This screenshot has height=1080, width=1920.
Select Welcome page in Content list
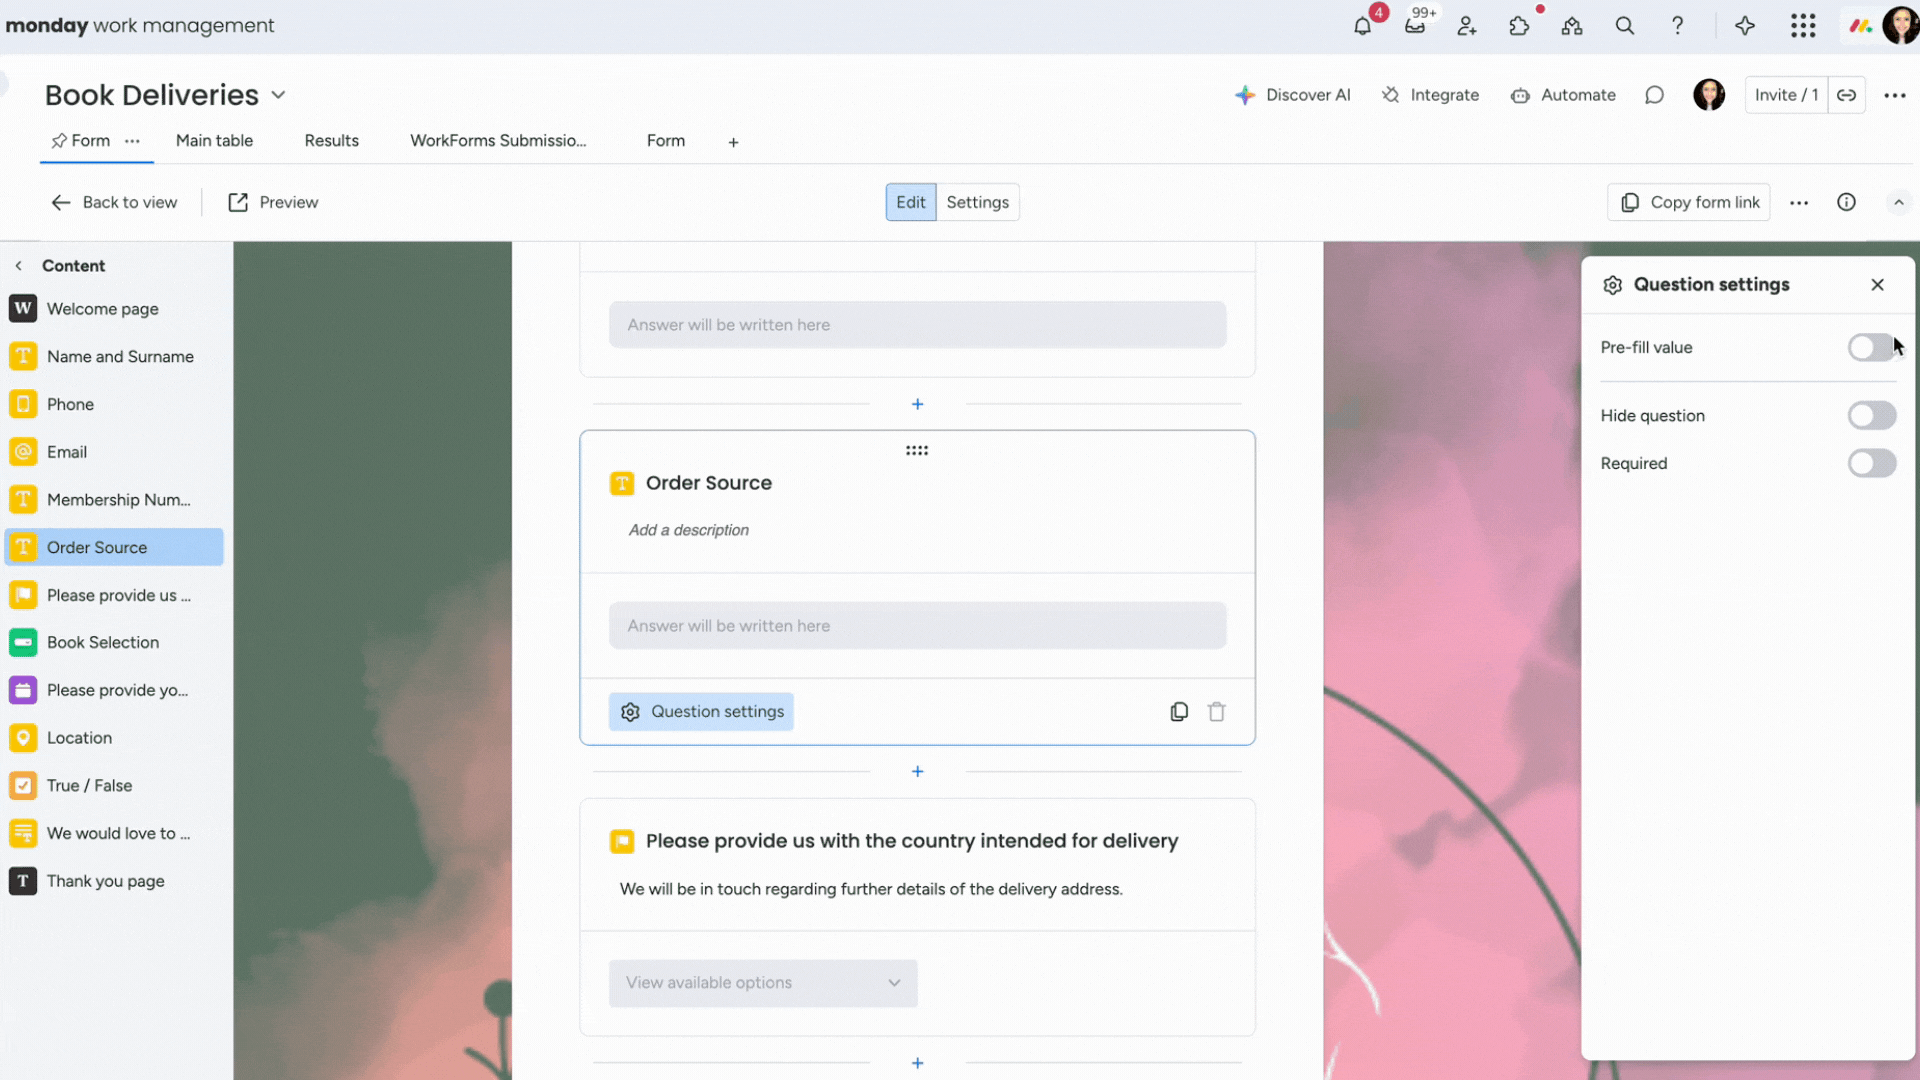(115, 309)
